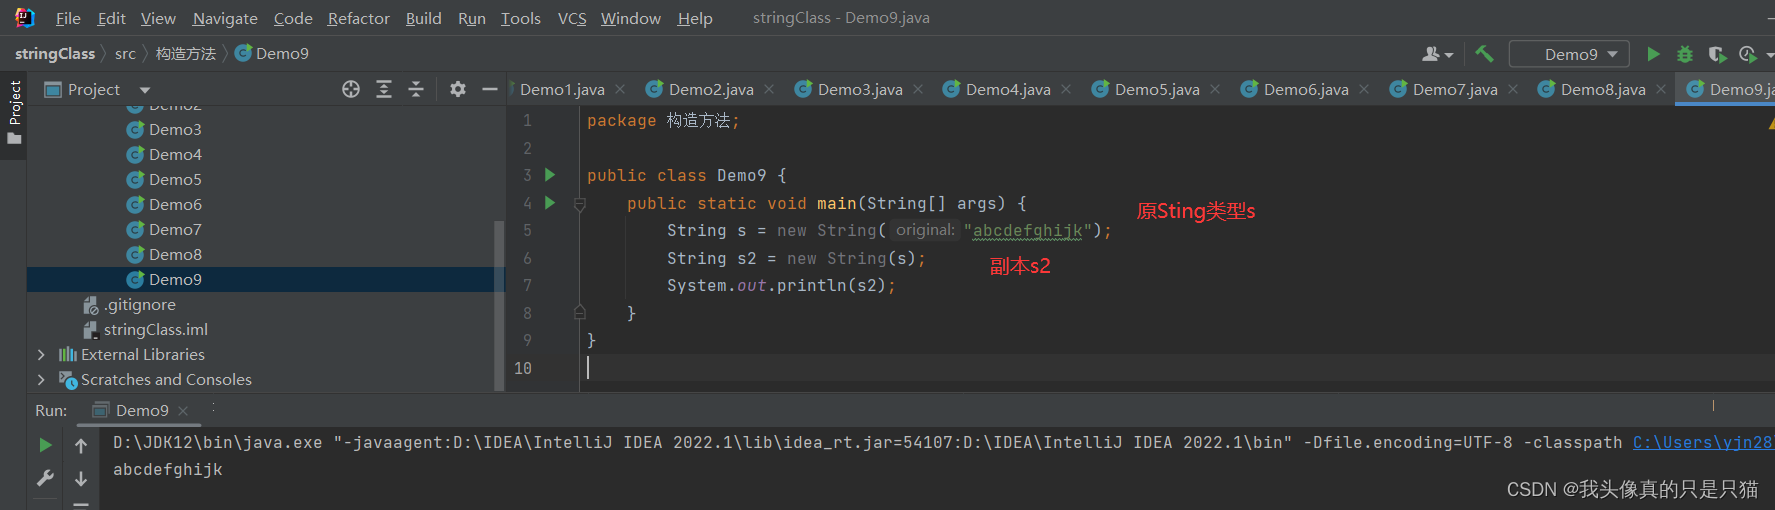1775x510 pixels.
Task: Switch to Demo5.java editor tab
Action: [x=1157, y=89]
